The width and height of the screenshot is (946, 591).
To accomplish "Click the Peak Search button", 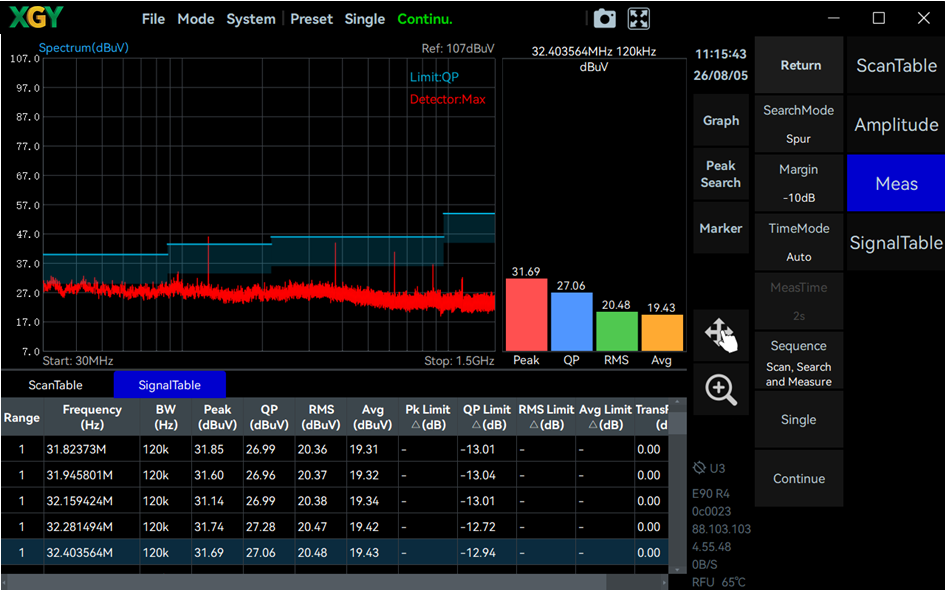I will [x=721, y=174].
